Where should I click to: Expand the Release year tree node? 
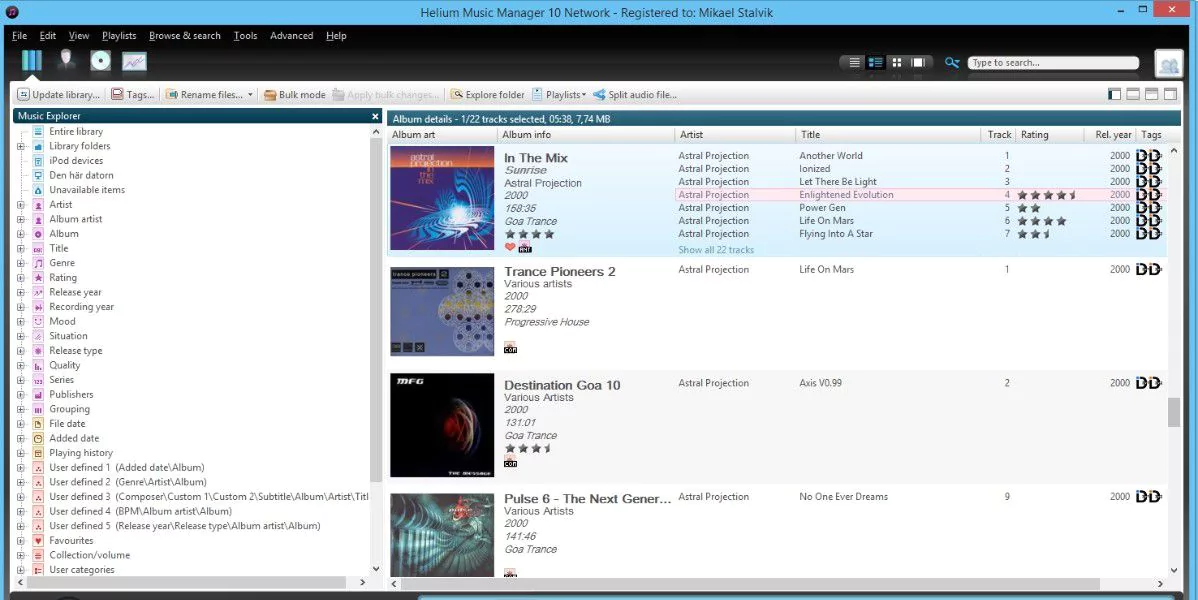pos(20,291)
